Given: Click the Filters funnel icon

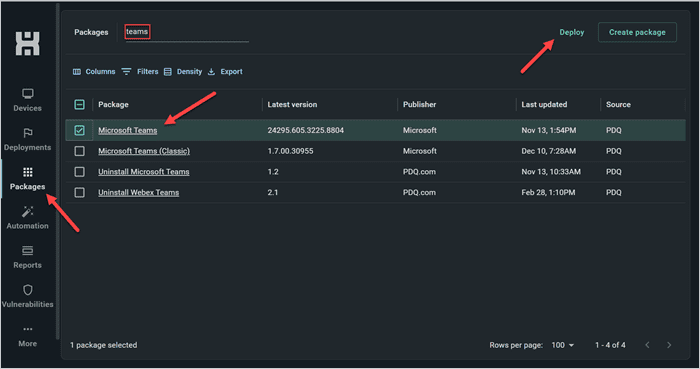Looking at the screenshot, I should (x=126, y=72).
